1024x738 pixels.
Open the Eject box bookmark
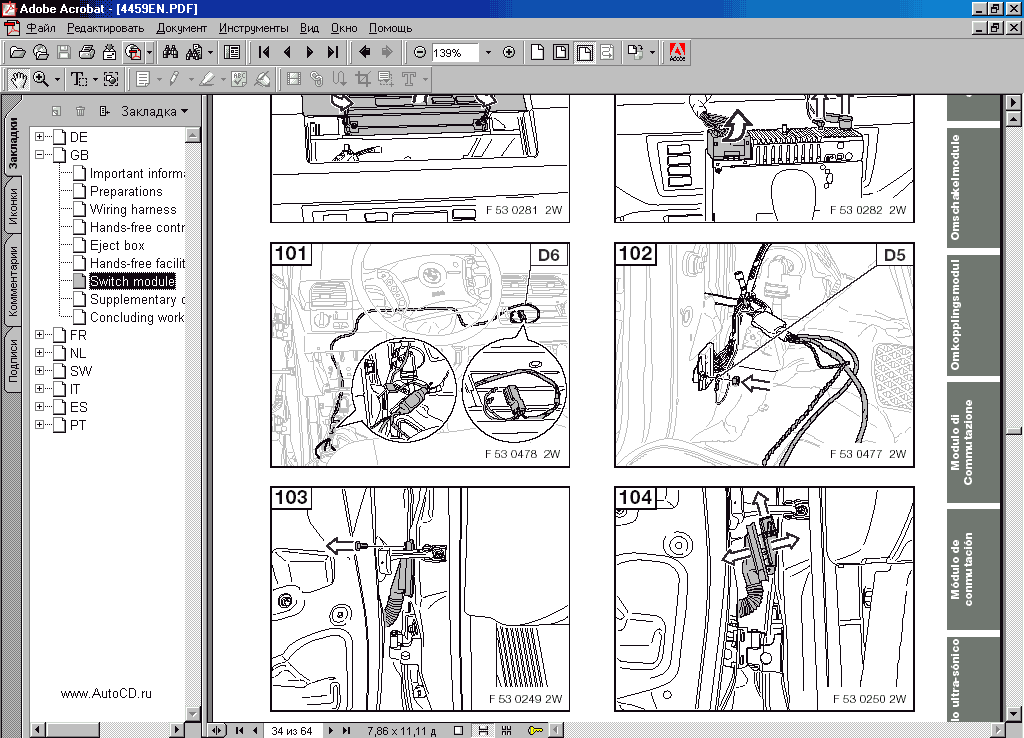(x=117, y=246)
